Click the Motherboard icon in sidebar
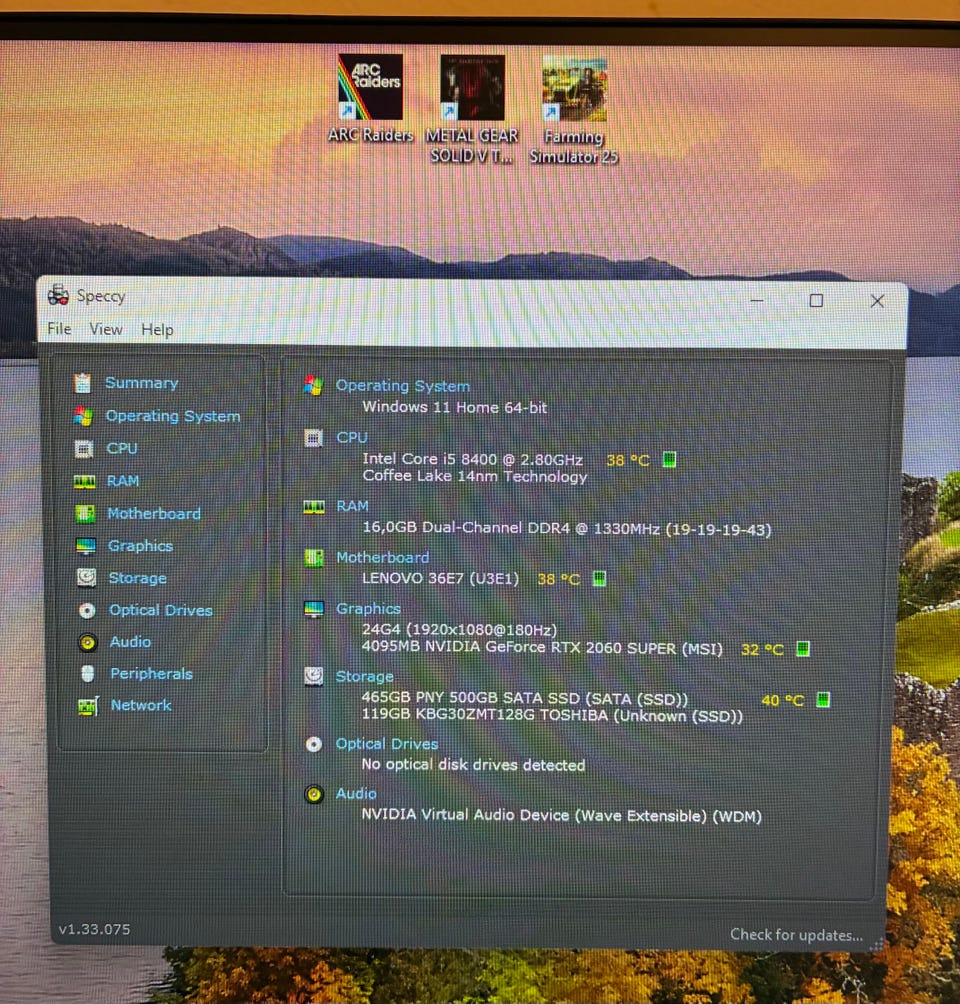Screen dimensions: 960x1004 pos(85,514)
